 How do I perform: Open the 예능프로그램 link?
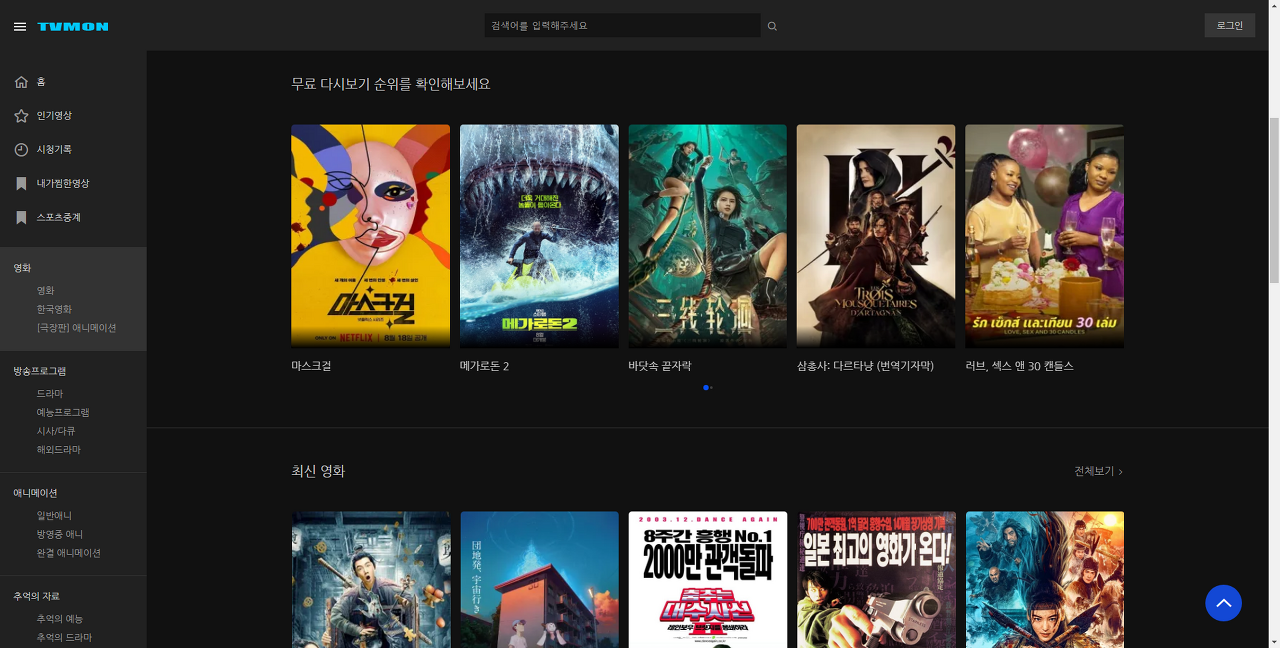coord(63,413)
